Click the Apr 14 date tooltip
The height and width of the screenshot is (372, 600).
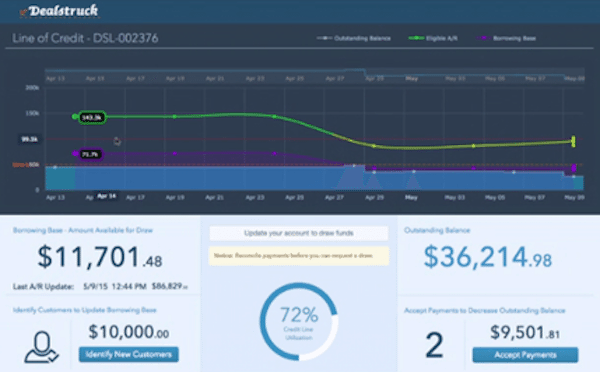pyautogui.click(x=106, y=196)
